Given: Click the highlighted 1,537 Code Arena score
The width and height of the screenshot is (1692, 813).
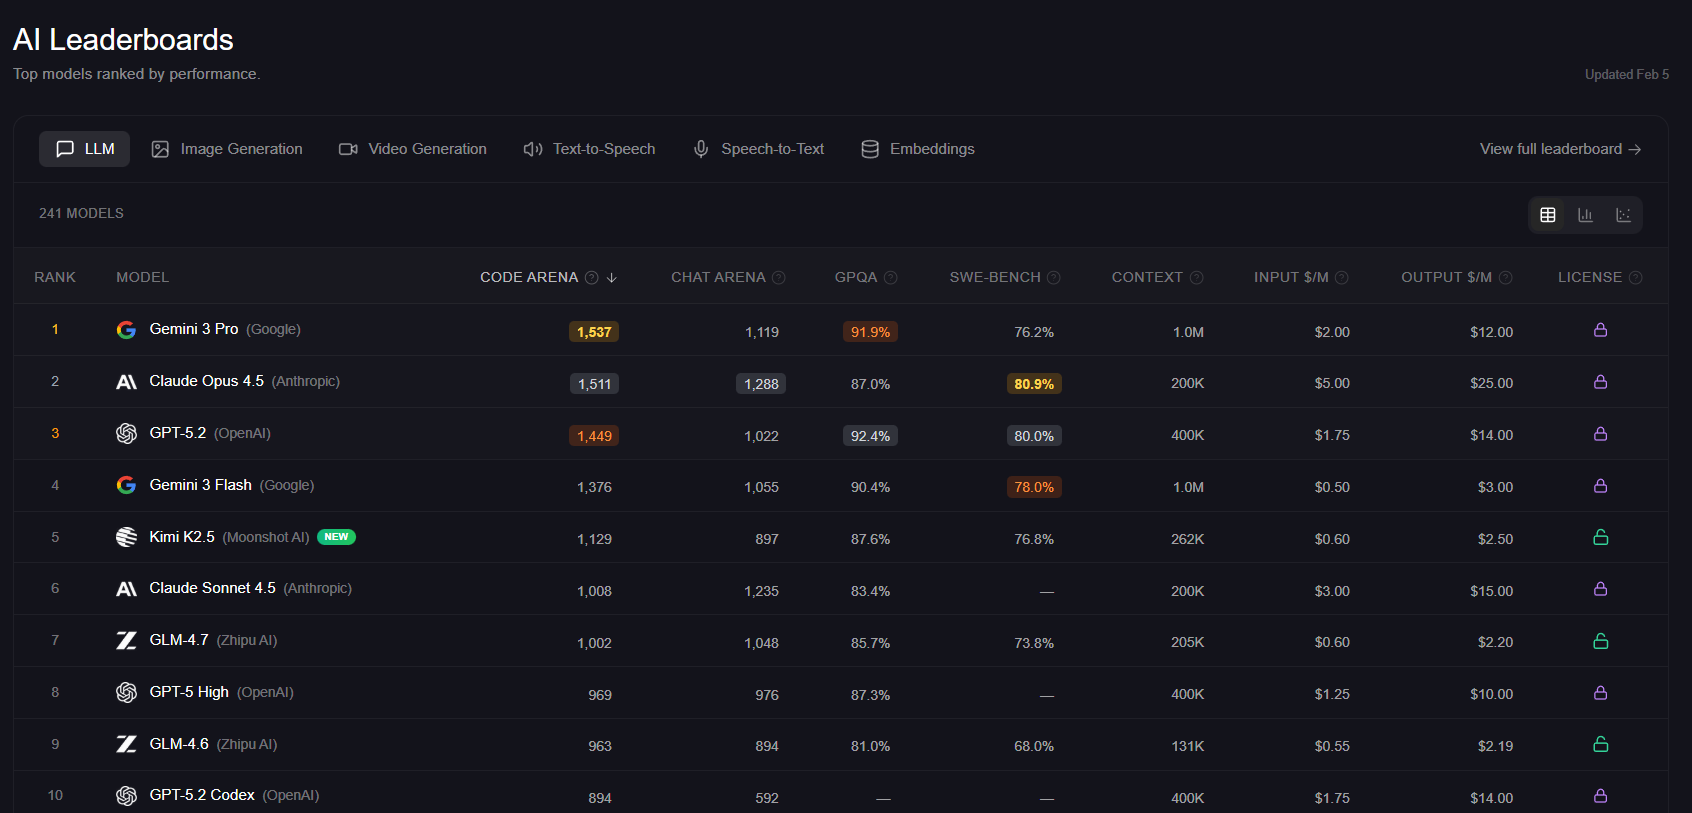Looking at the screenshot, I should 594,332.
